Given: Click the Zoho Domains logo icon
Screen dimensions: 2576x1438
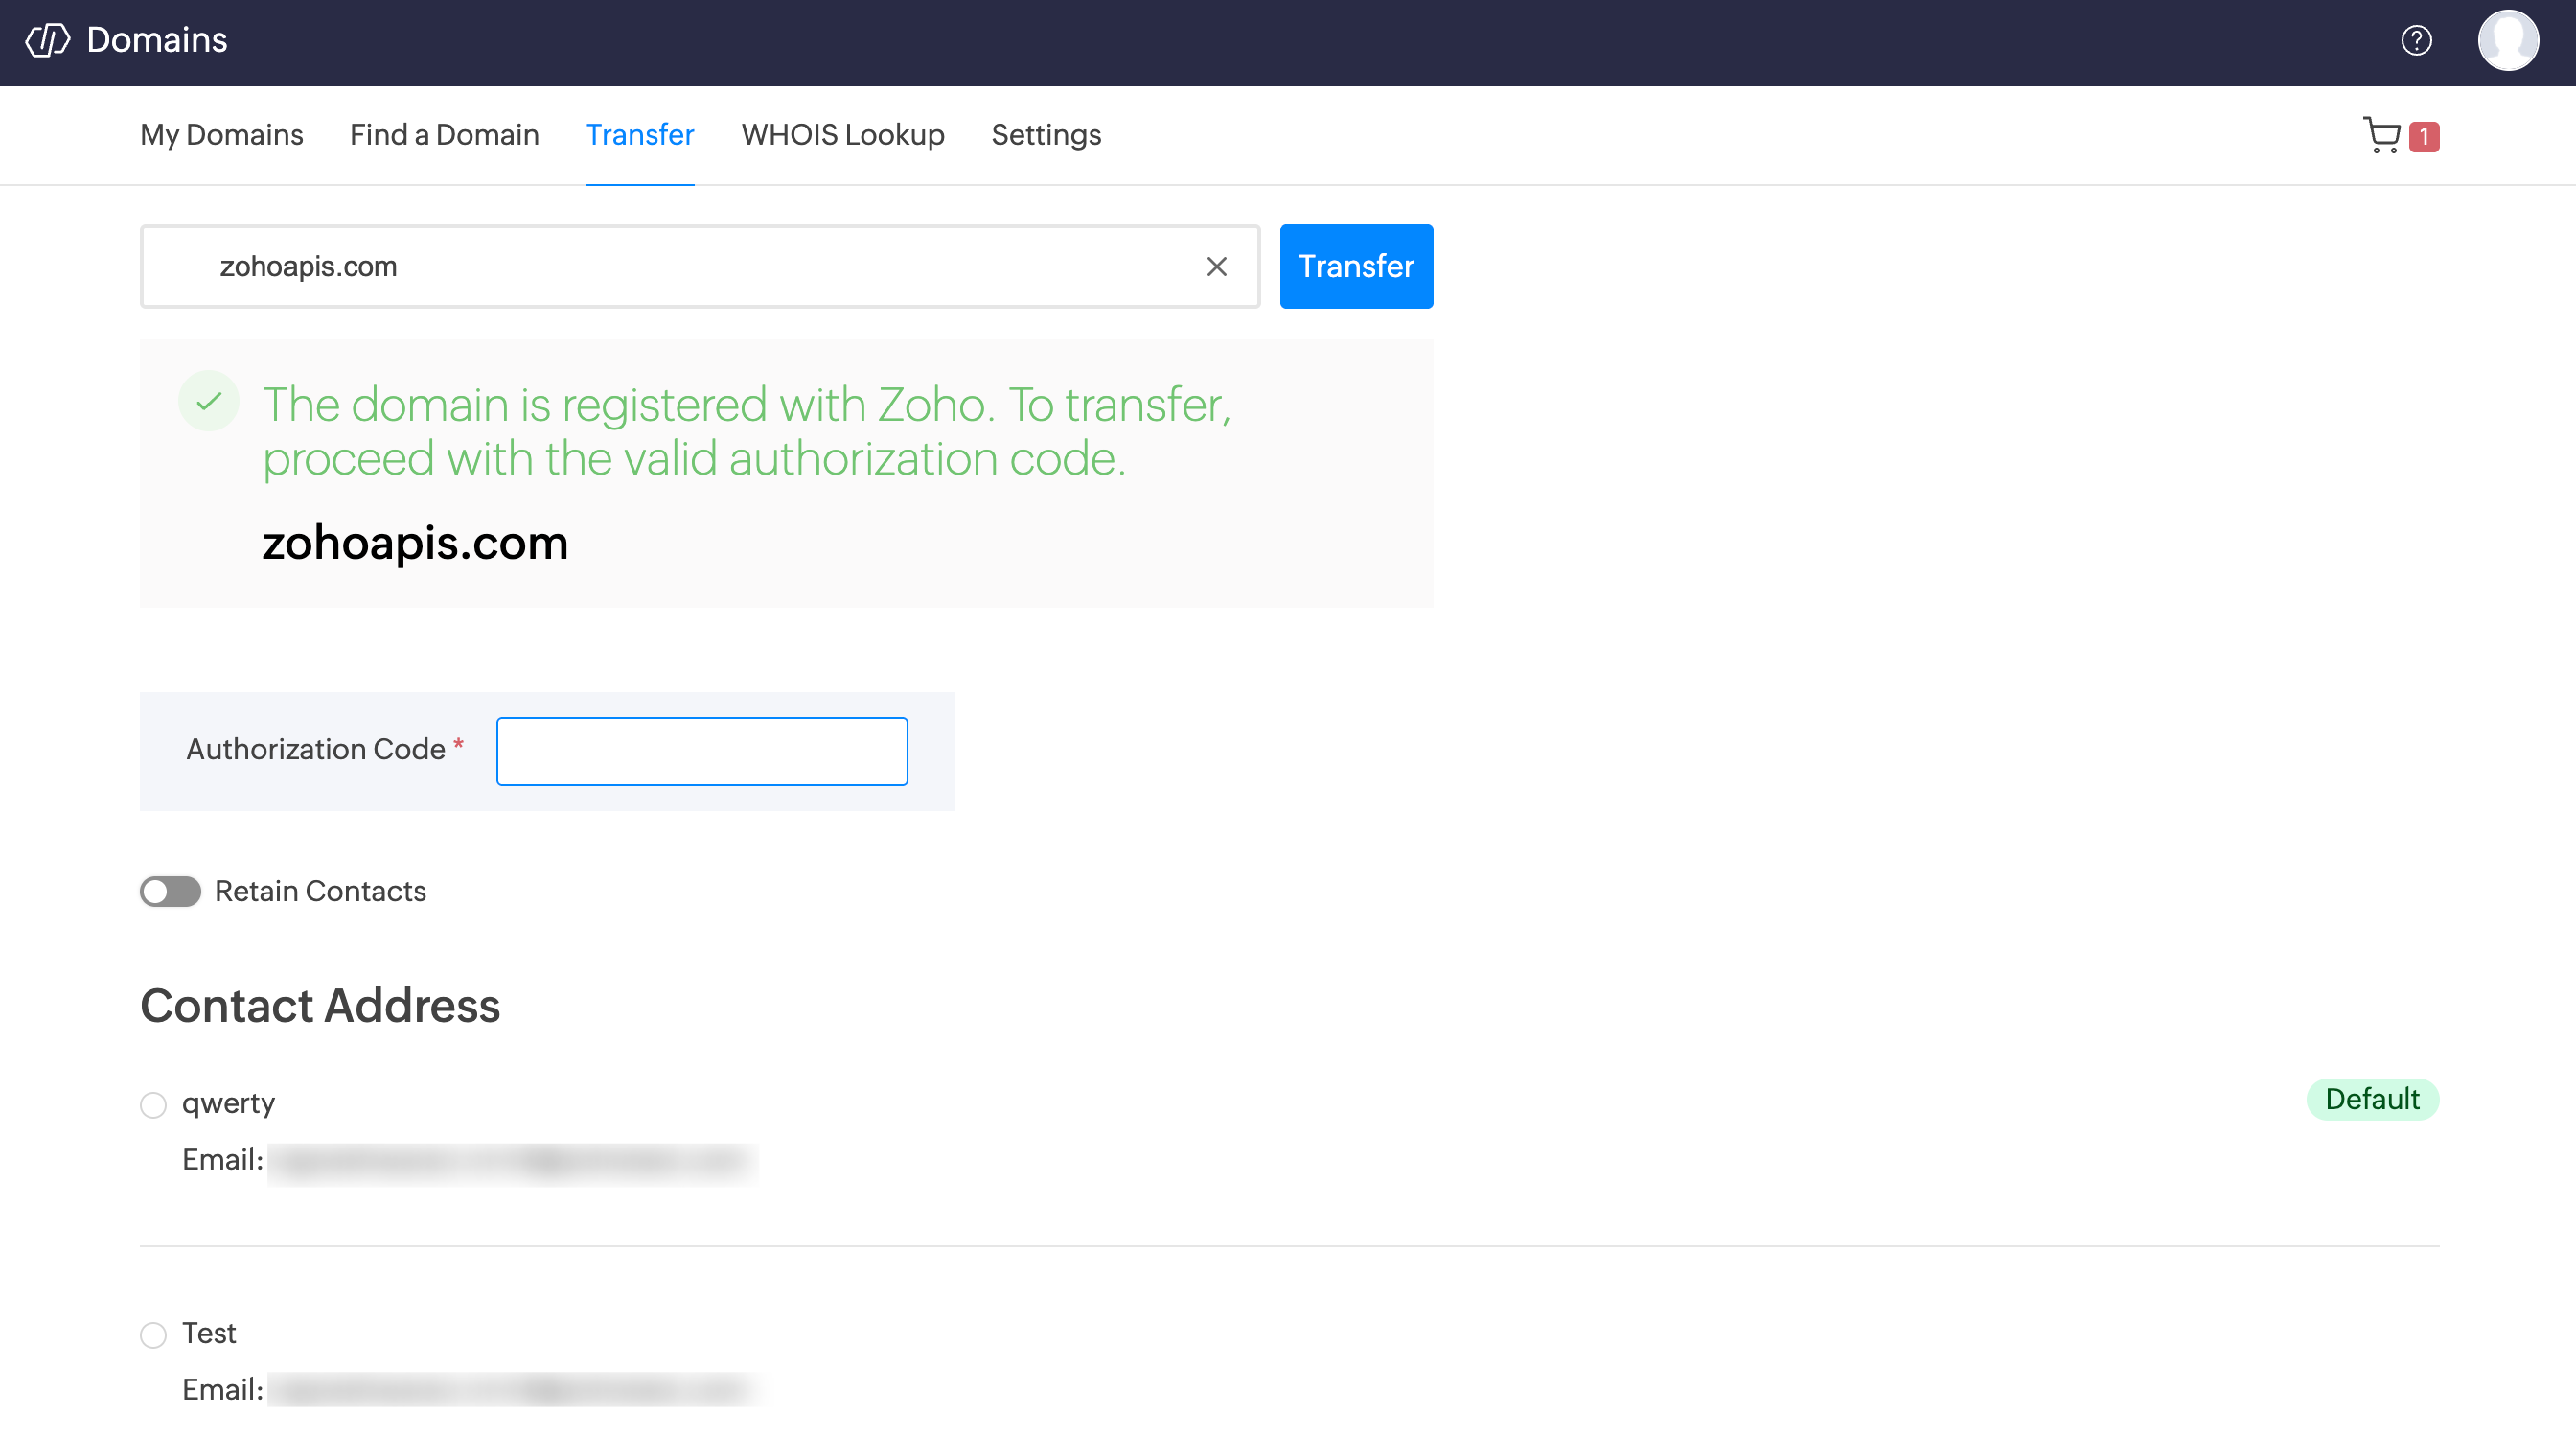Looking at the screenshot, I should click(x=48, y=40).
